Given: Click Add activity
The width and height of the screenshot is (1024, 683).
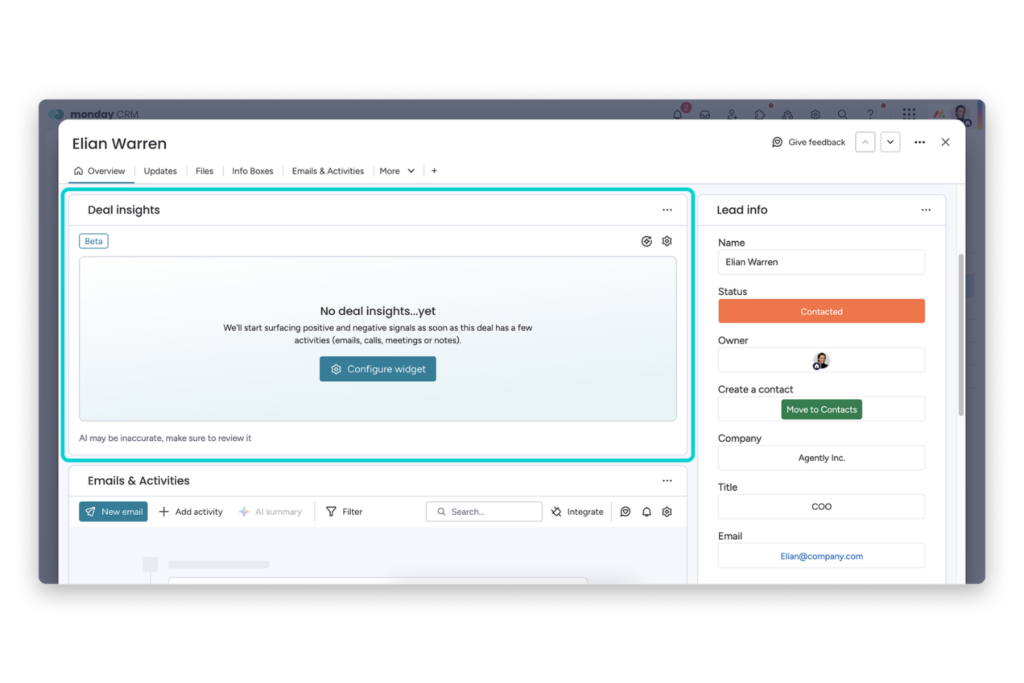Looking at the screenshot, I should click(x=191, y=512).
